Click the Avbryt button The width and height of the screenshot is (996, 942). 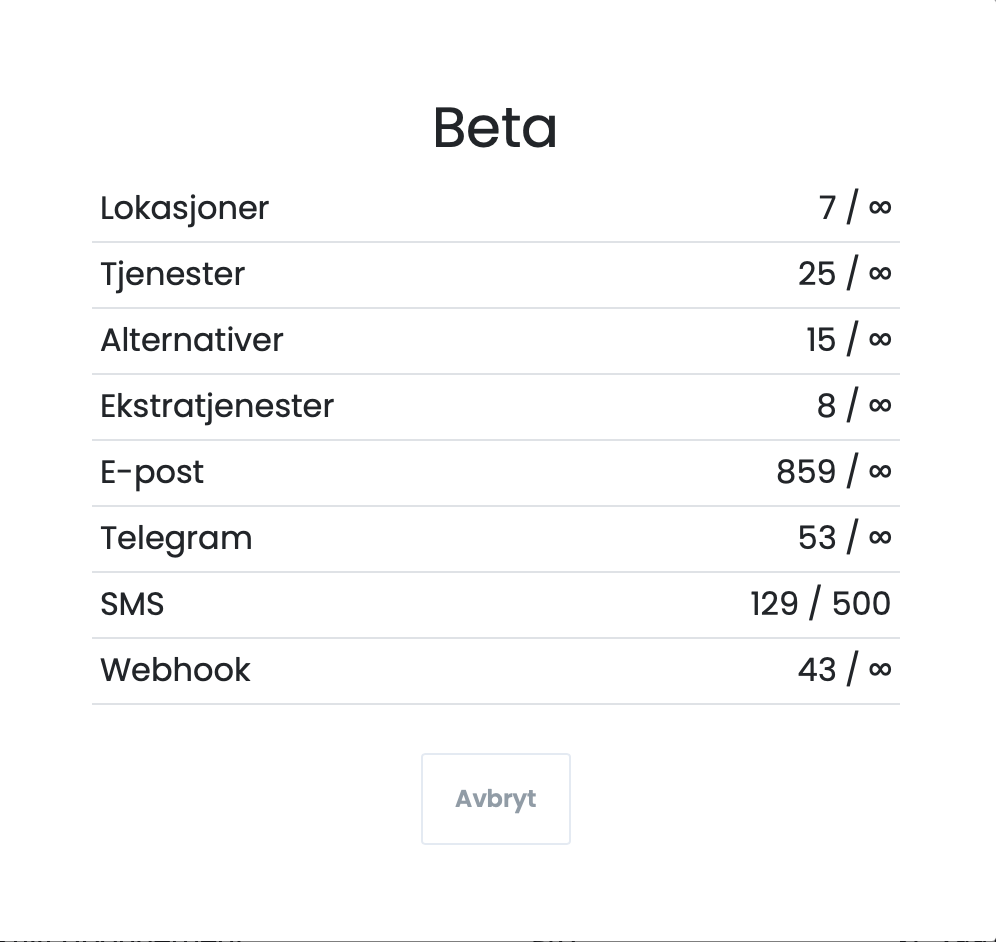coord(496,799)
